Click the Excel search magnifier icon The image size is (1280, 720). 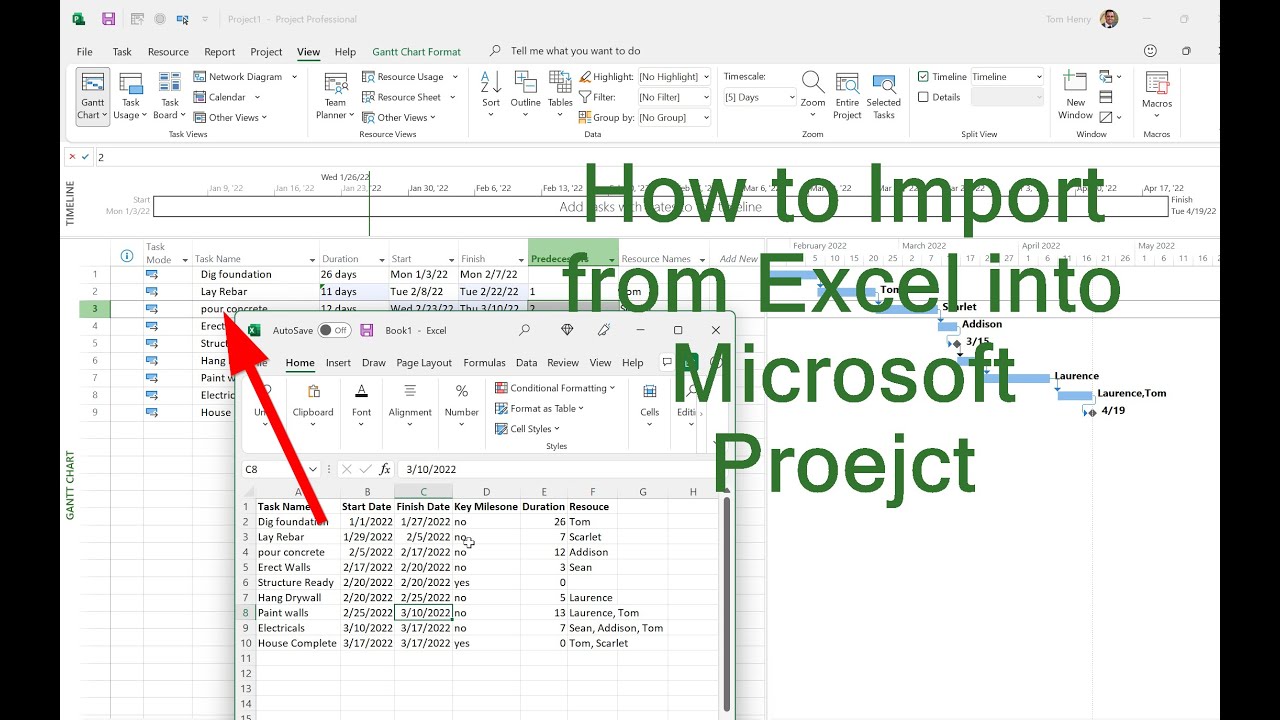(525, 330)
